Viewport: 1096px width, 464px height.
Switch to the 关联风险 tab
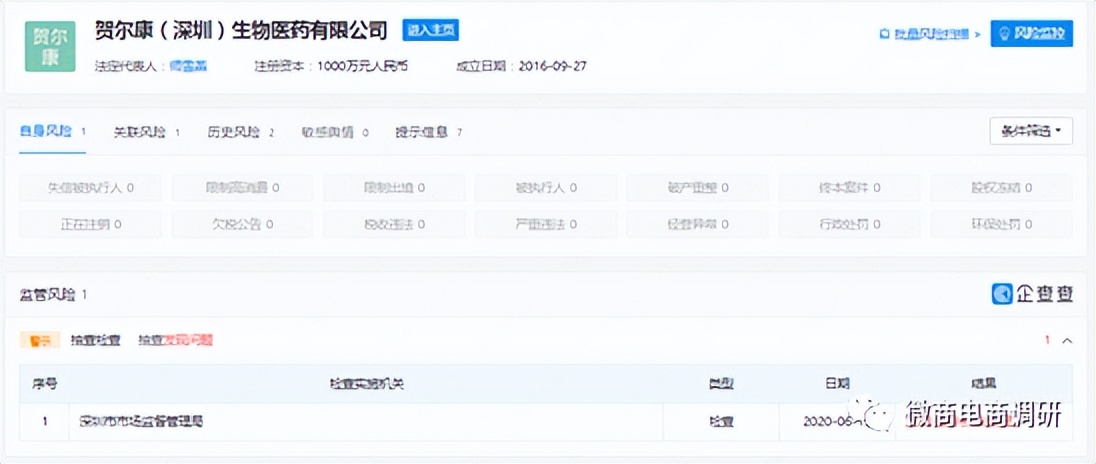[x=147, y=132]
